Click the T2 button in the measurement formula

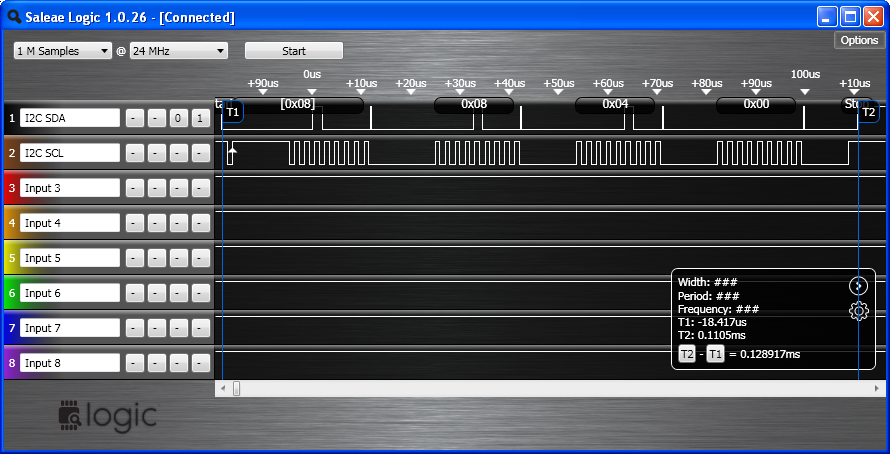pos(687,354)
